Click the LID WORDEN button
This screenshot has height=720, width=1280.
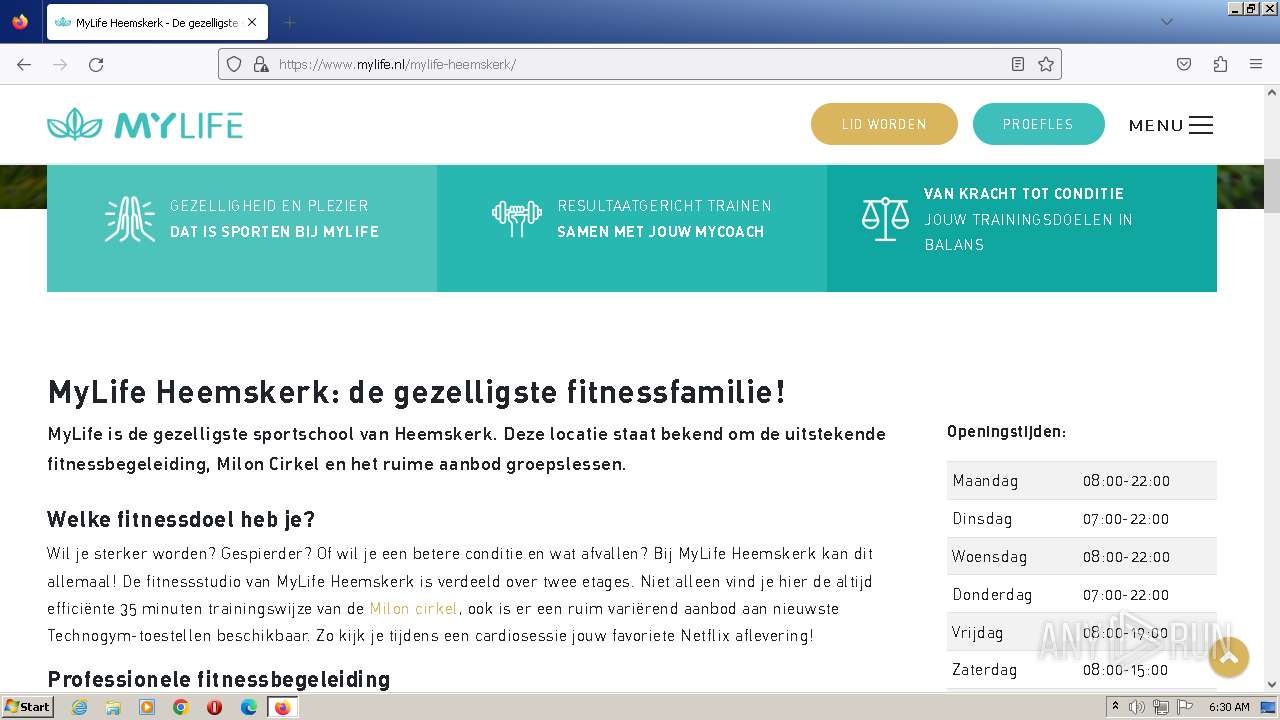884,124
